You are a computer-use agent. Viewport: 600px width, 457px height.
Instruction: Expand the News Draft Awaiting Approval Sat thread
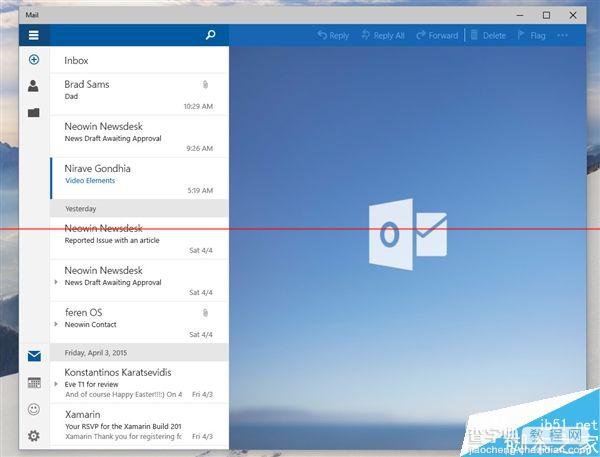point(56,282)
